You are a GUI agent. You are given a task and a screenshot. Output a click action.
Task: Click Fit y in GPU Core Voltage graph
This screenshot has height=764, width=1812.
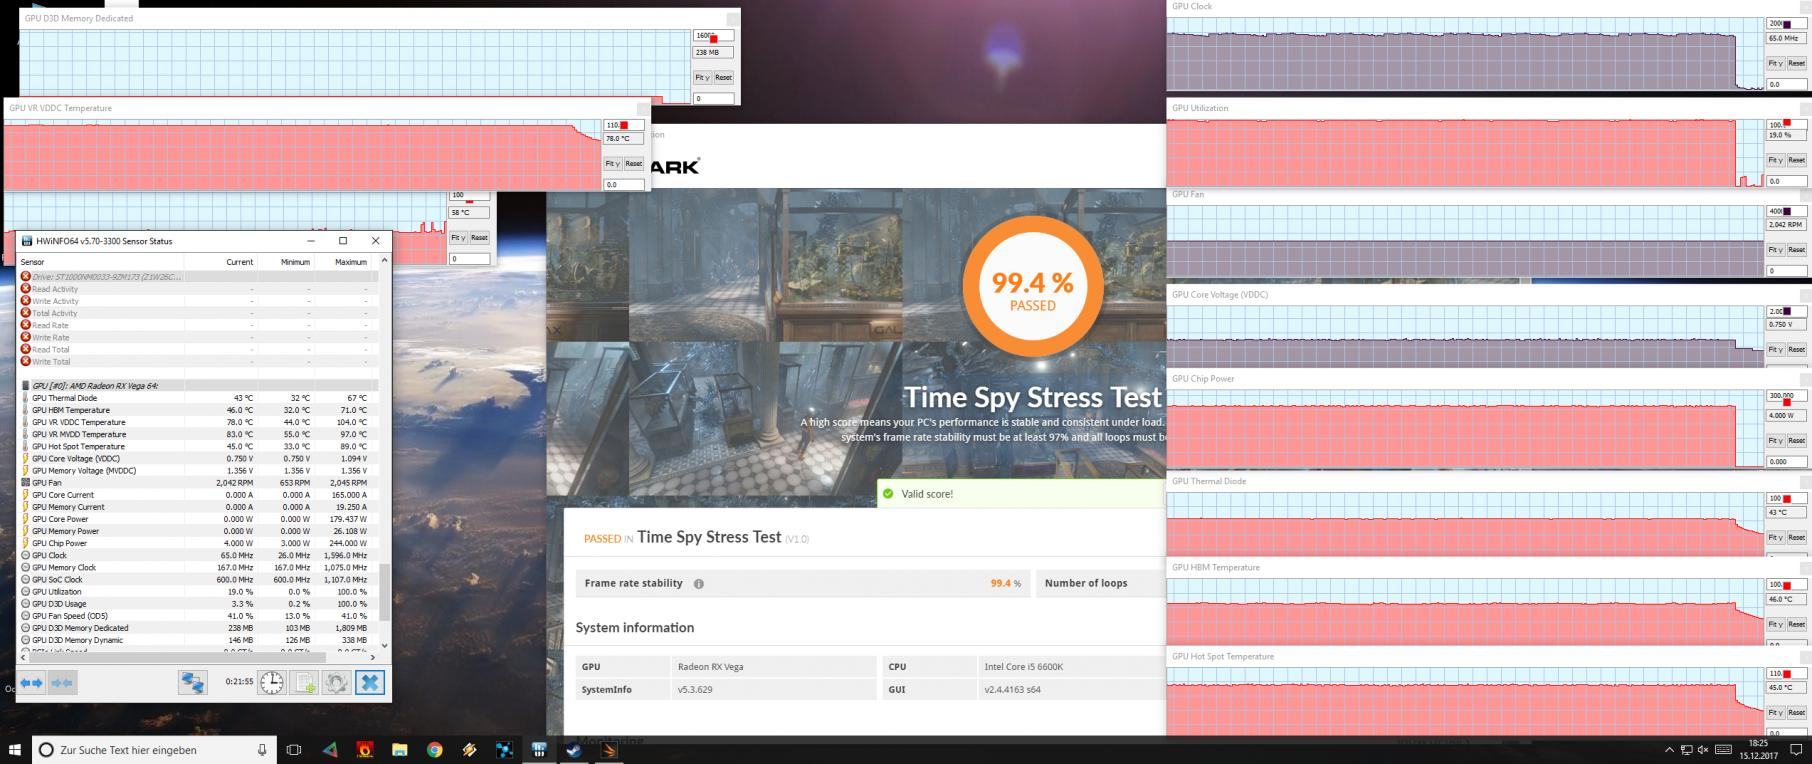click(1775, 350)
